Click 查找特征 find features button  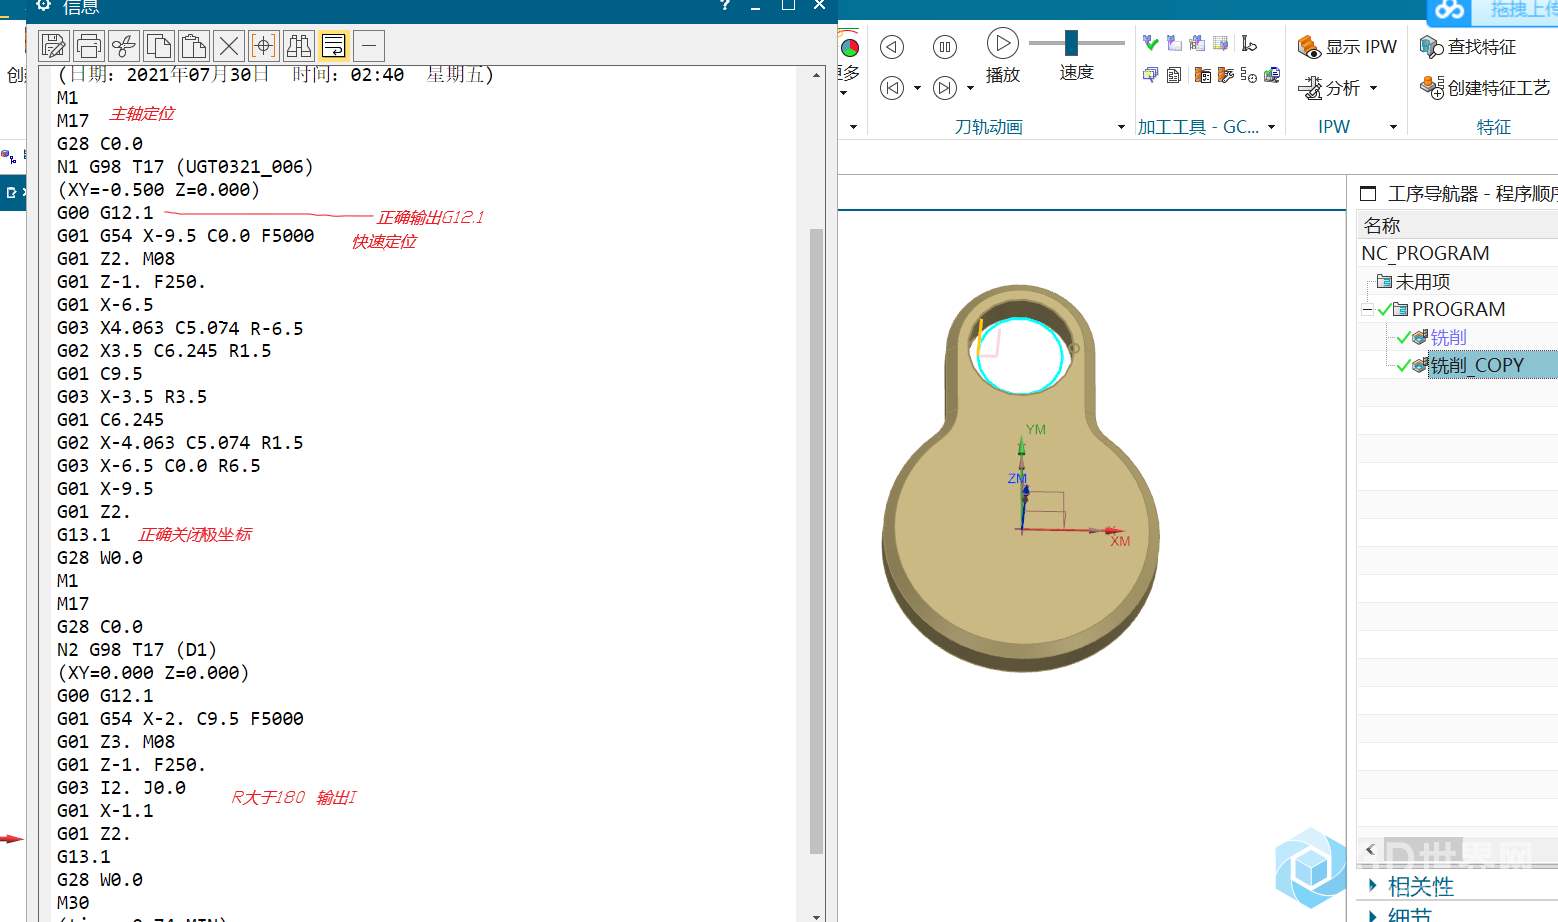coord(1468,47)
